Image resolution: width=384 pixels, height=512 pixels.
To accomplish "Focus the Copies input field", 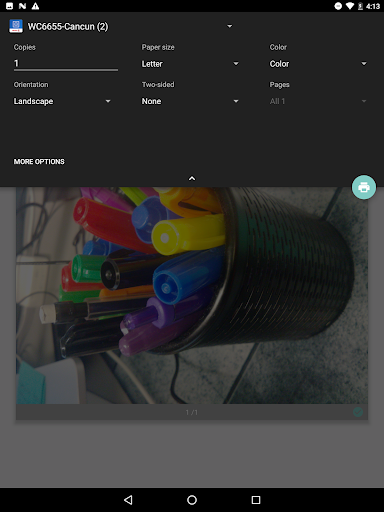I will [x=66, y=63].
